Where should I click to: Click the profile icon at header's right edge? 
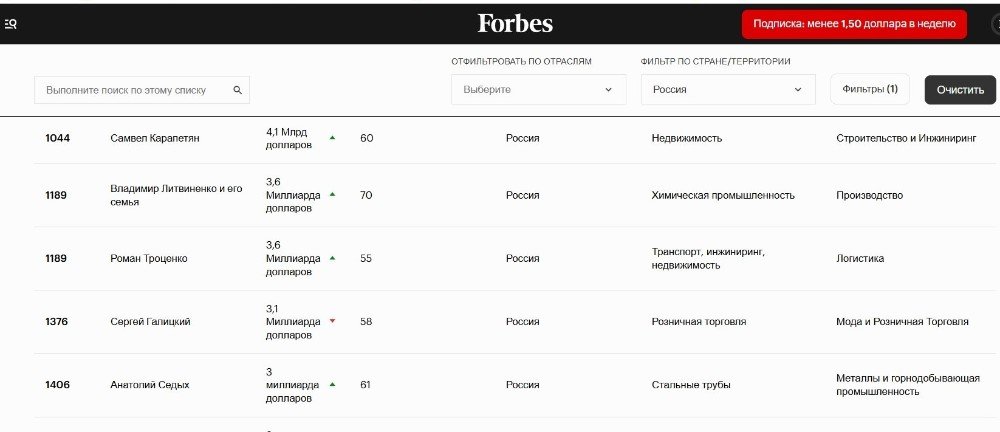[994, 23]
